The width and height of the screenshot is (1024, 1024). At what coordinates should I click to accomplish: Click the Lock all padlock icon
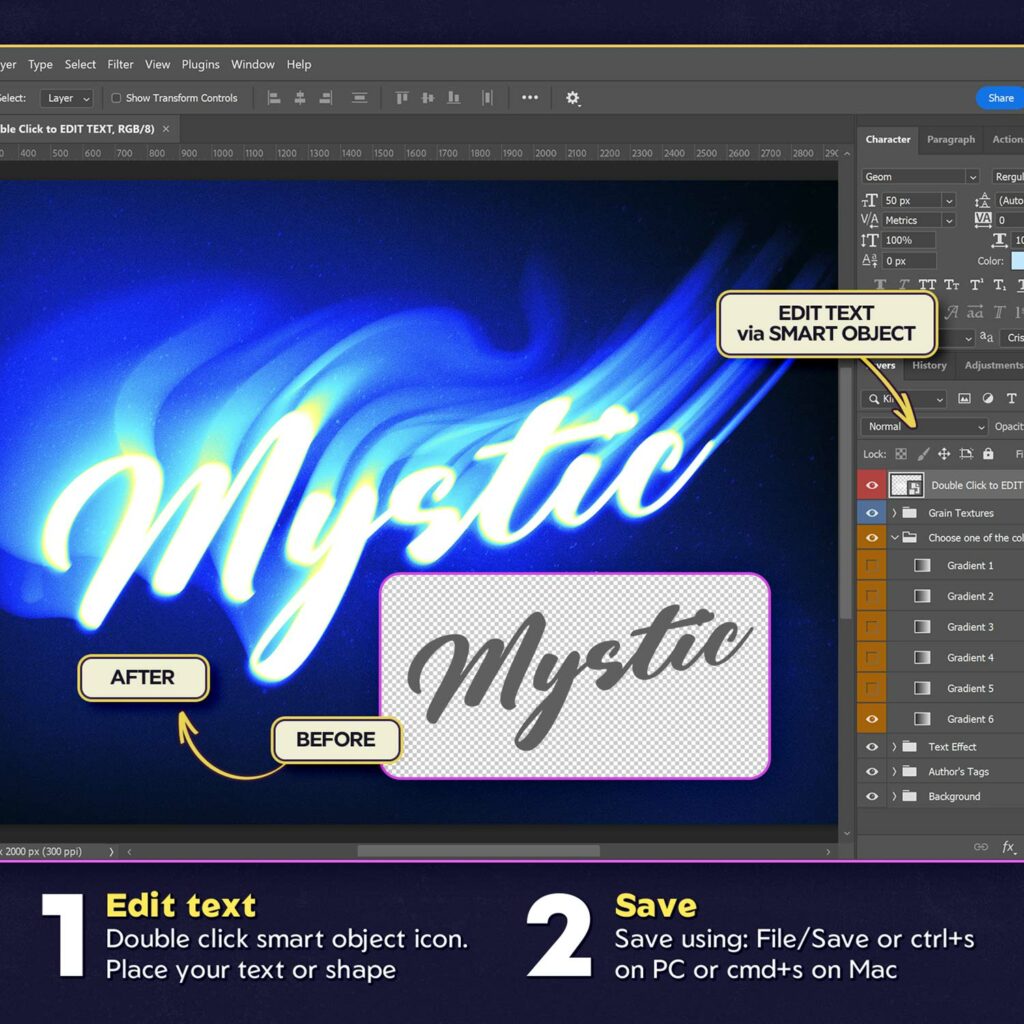coord(989,454)
